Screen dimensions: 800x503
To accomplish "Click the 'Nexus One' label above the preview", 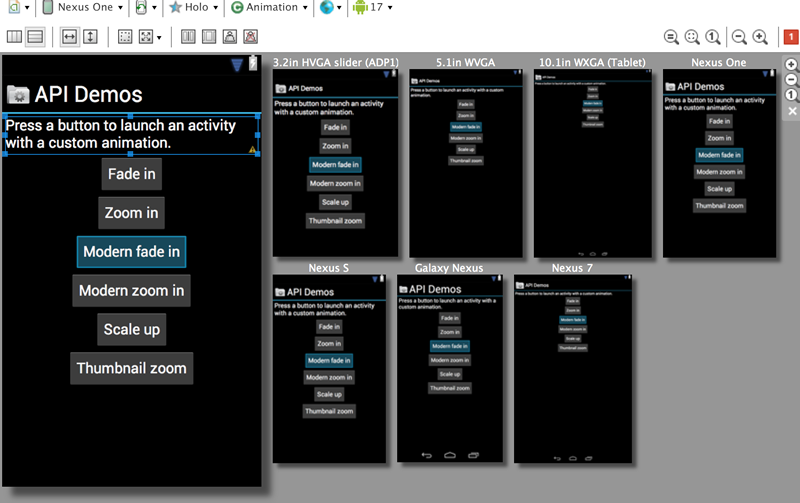I will pos(718,63).
